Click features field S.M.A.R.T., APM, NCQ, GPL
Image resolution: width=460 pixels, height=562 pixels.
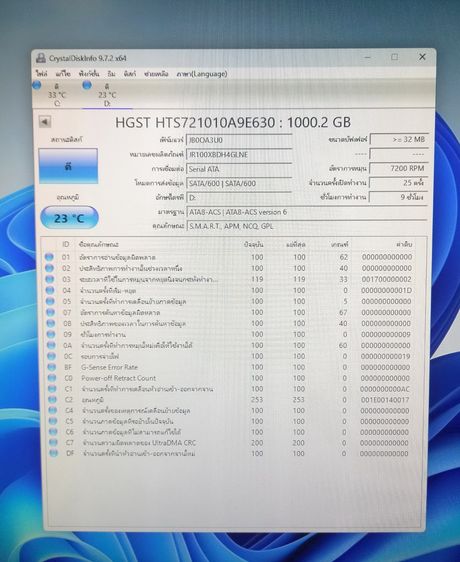(x=307, y=226)
